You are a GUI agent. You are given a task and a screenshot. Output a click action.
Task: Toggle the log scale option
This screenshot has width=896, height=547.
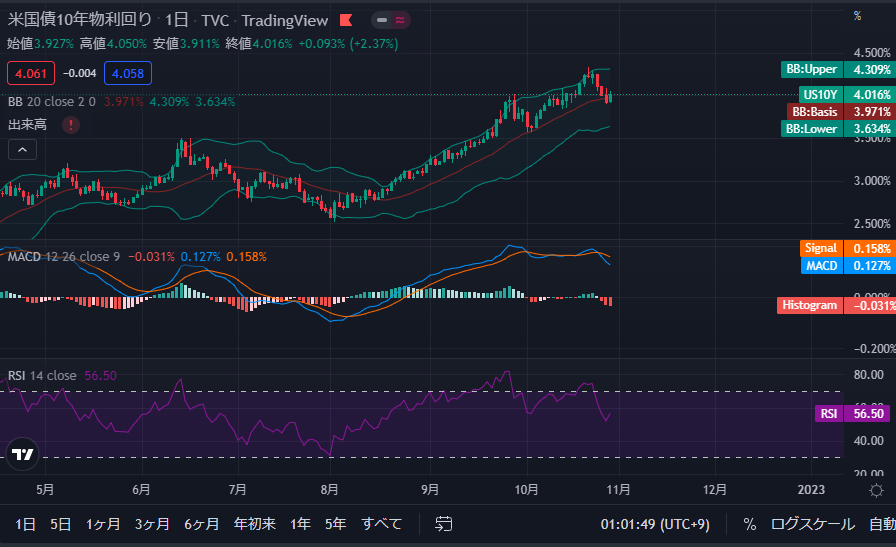(x=812, y=524)
